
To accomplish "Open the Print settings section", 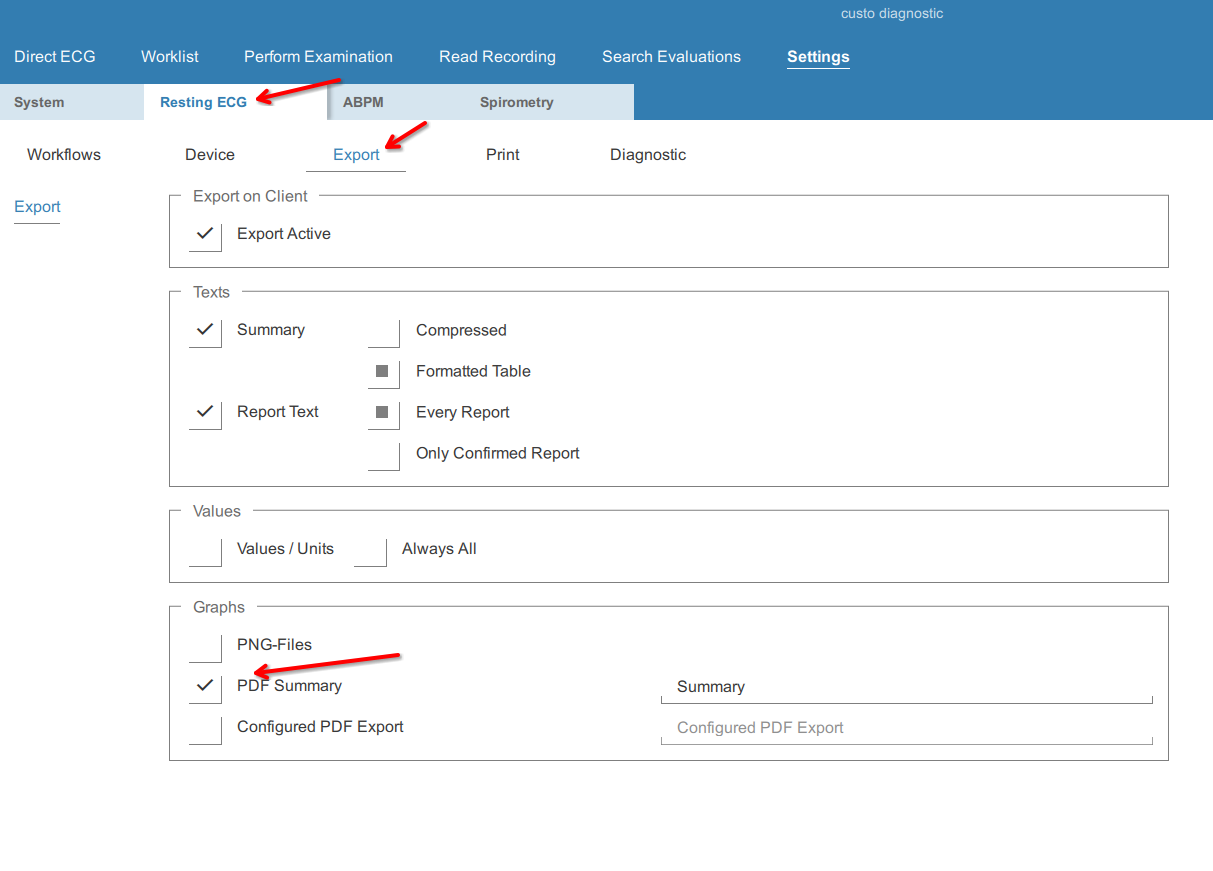I will click(503, 155).
